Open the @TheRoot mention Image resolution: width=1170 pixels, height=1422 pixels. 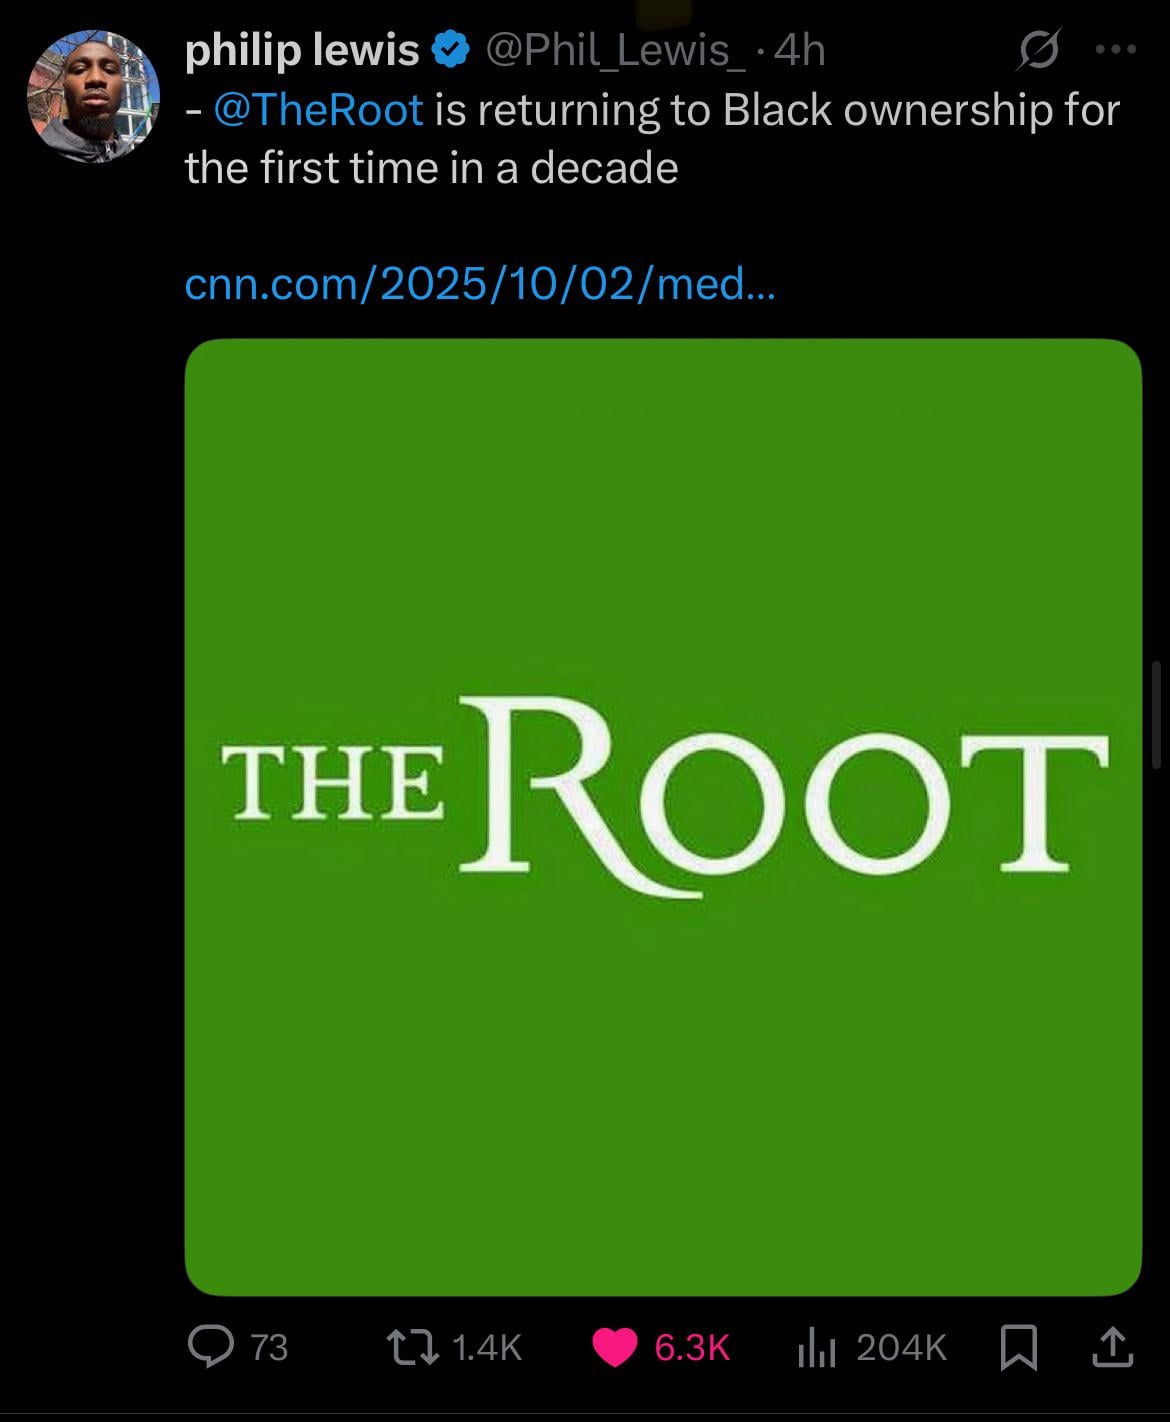tap(318, 110)
